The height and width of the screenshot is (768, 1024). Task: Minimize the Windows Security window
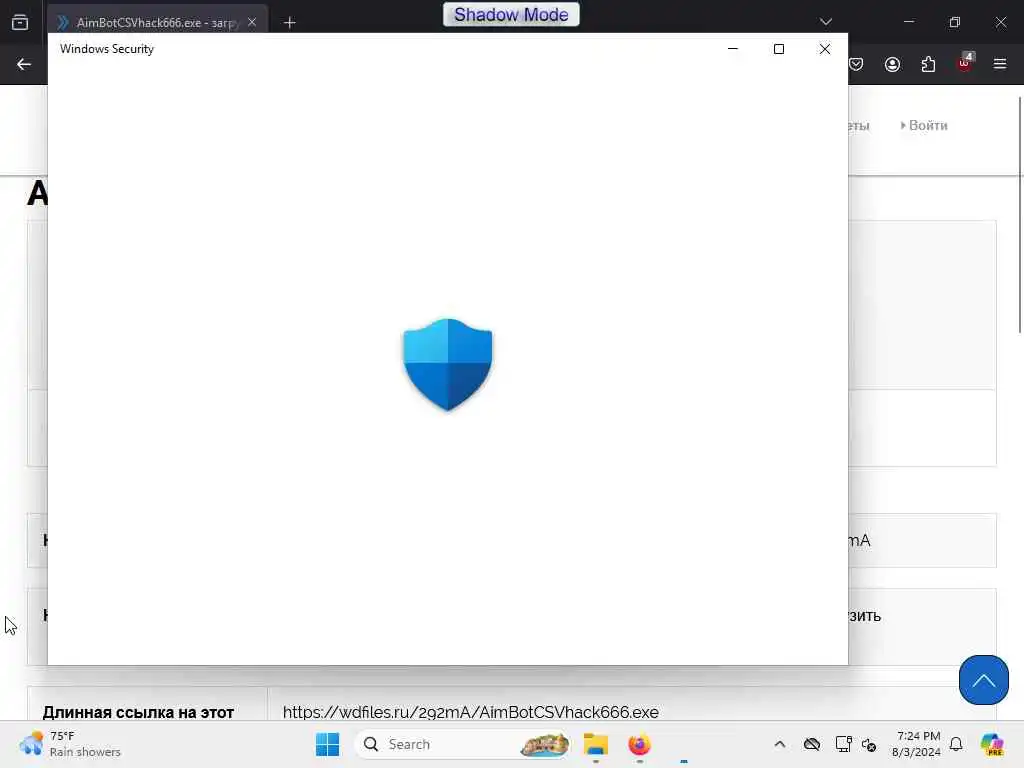[733, 49]
